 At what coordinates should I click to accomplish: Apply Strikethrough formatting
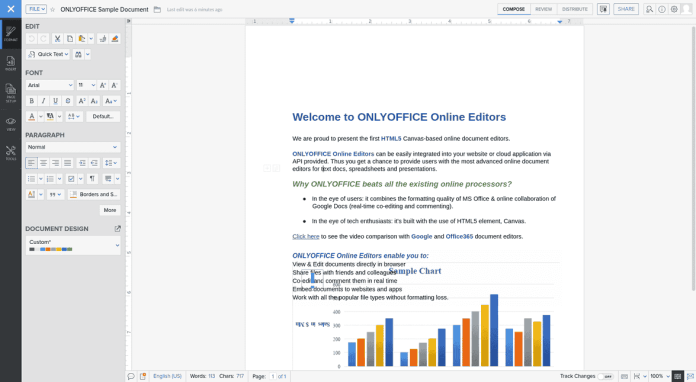(x=67, y=101)
